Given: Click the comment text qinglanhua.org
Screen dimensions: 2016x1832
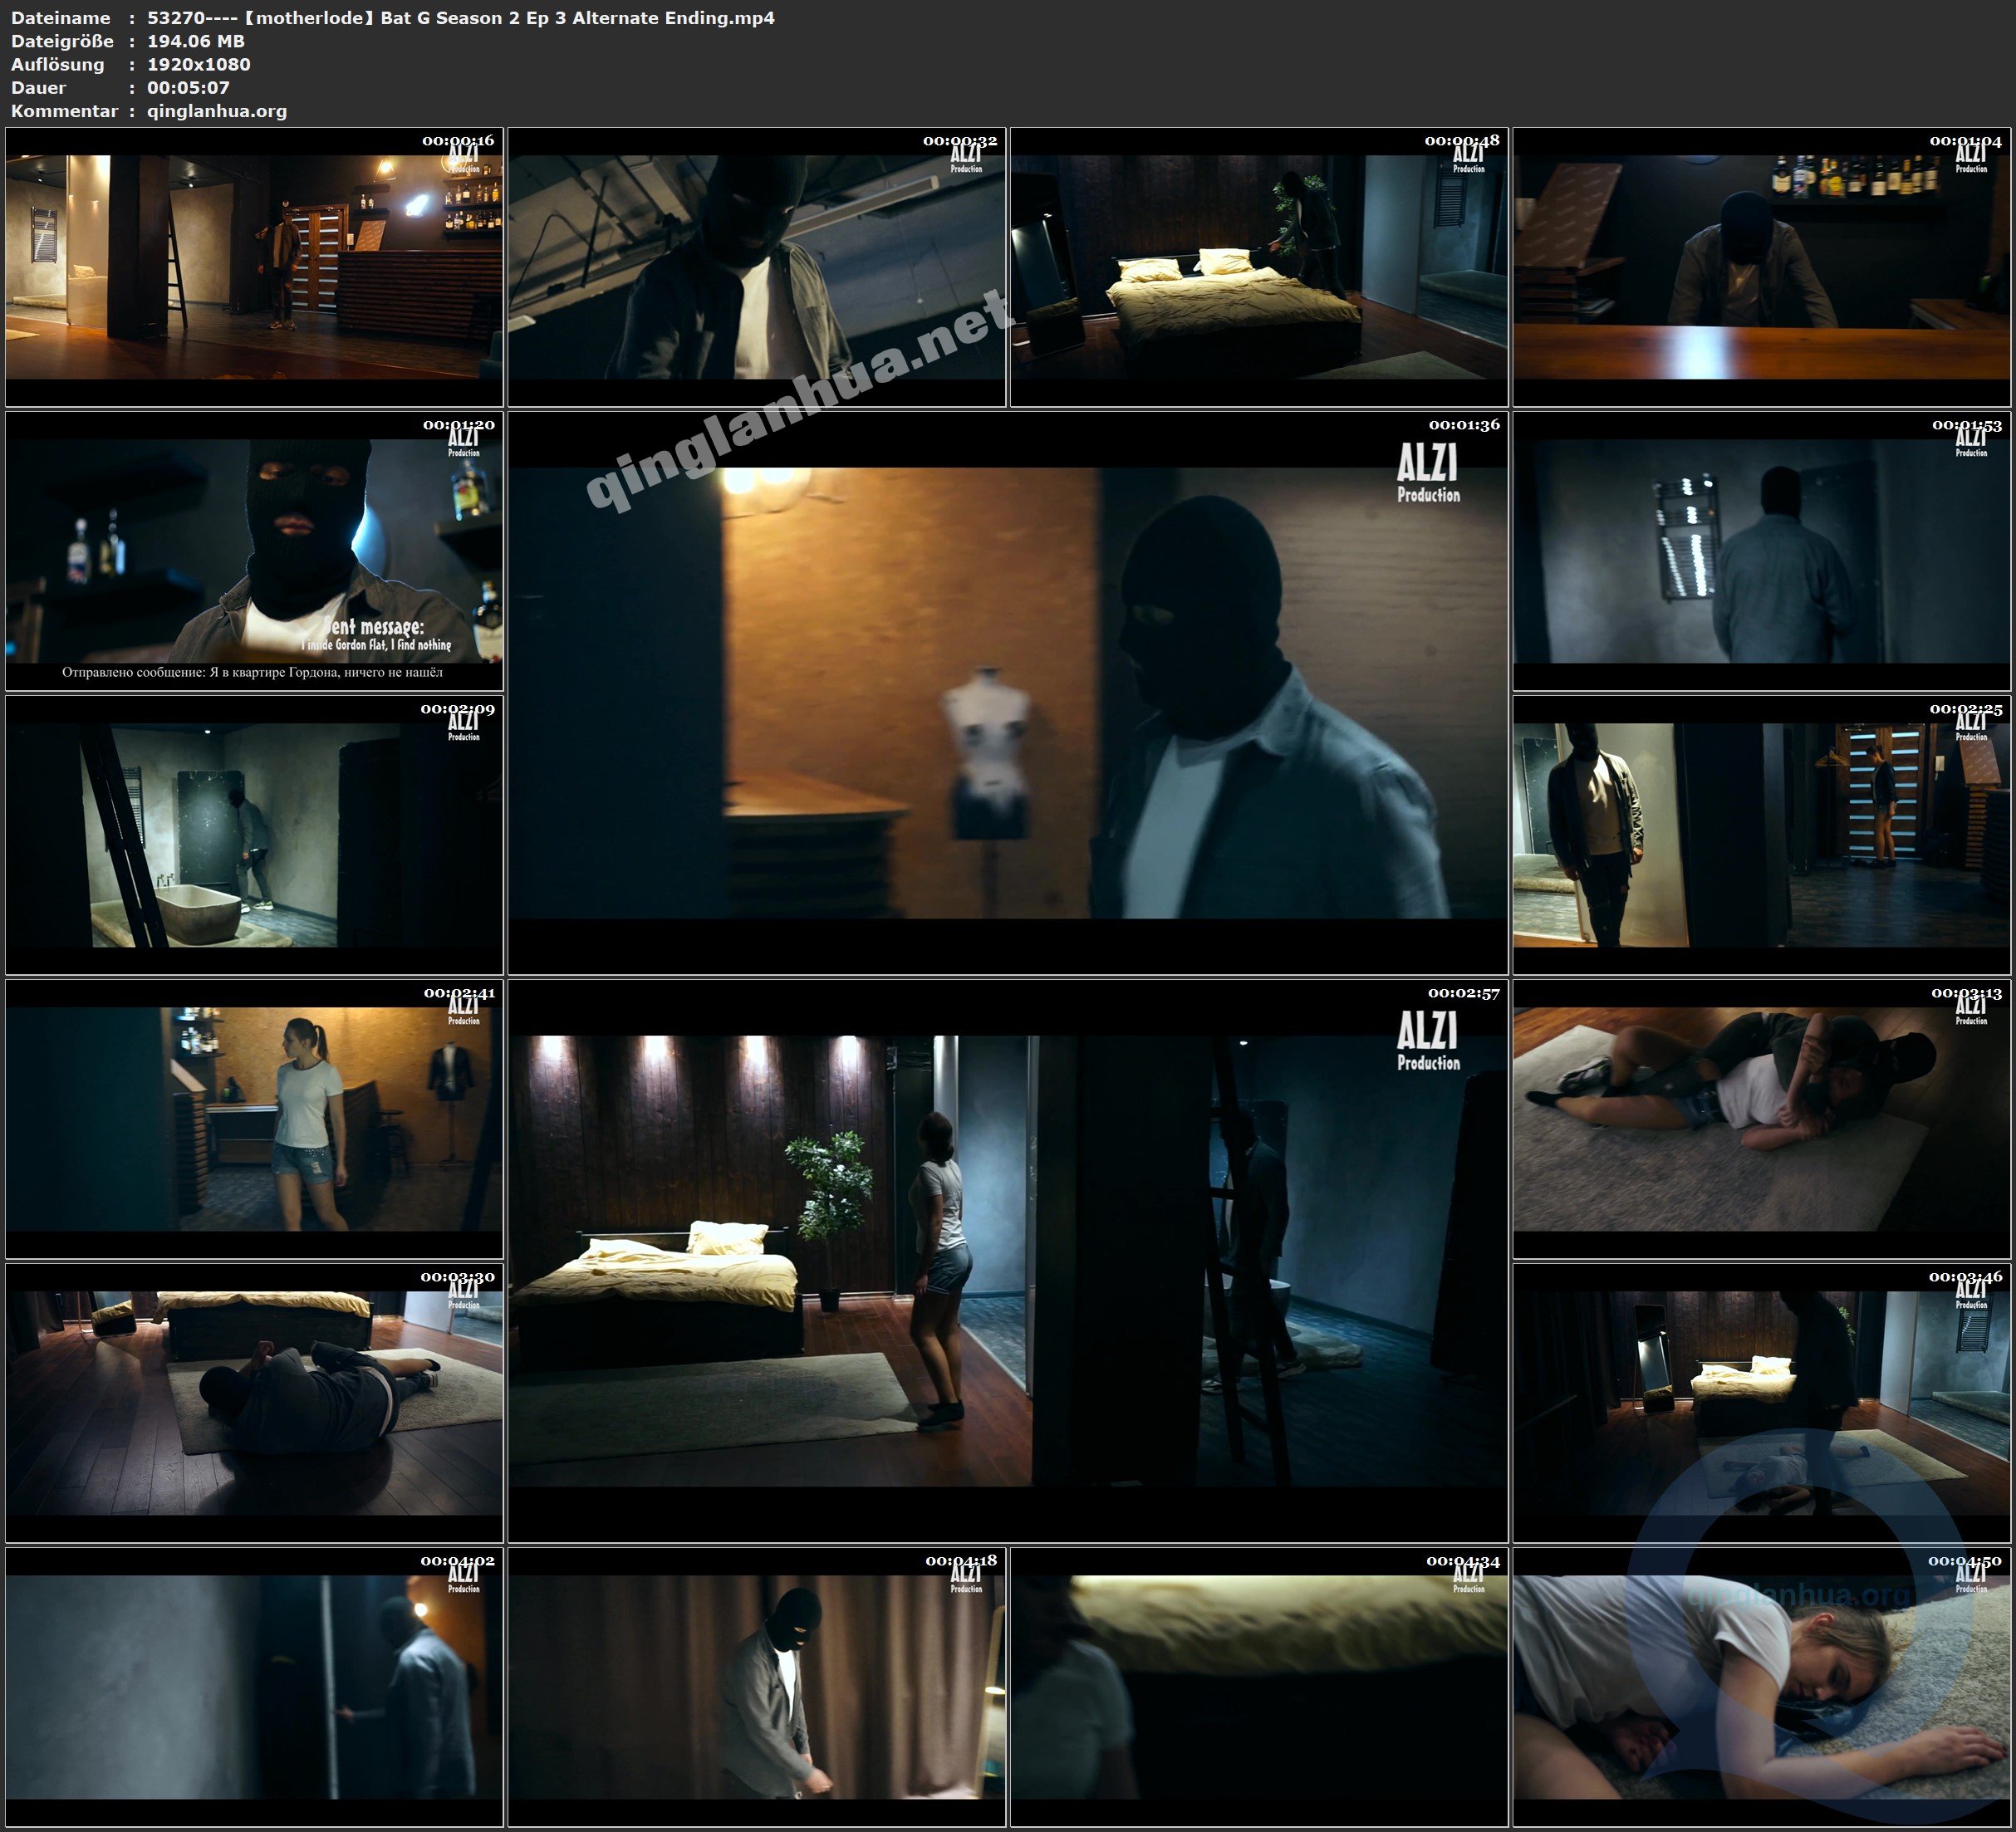Looking at the screenshot, I should [x=217, y=111].
